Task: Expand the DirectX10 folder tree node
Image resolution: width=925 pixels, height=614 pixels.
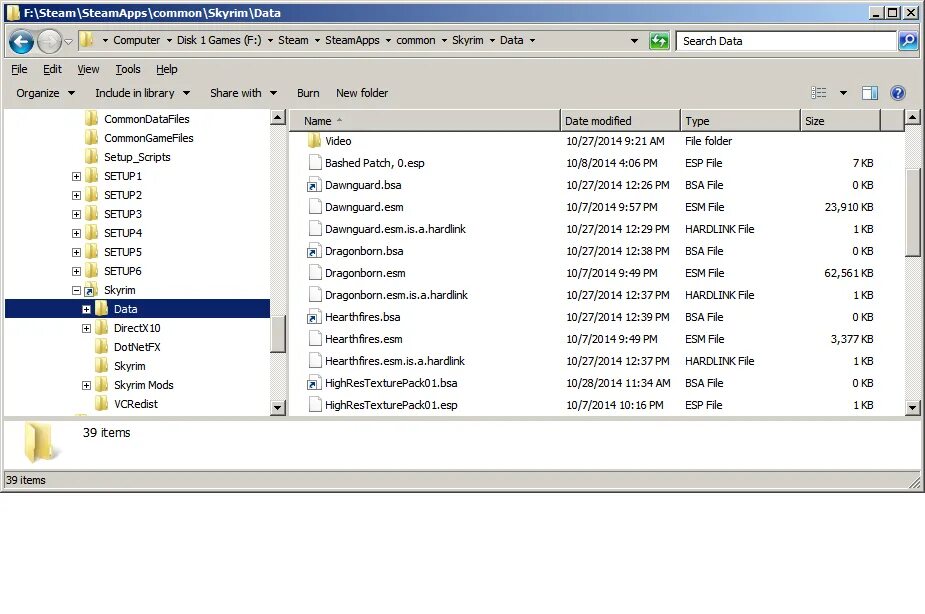Action: [x=86, y=328]
